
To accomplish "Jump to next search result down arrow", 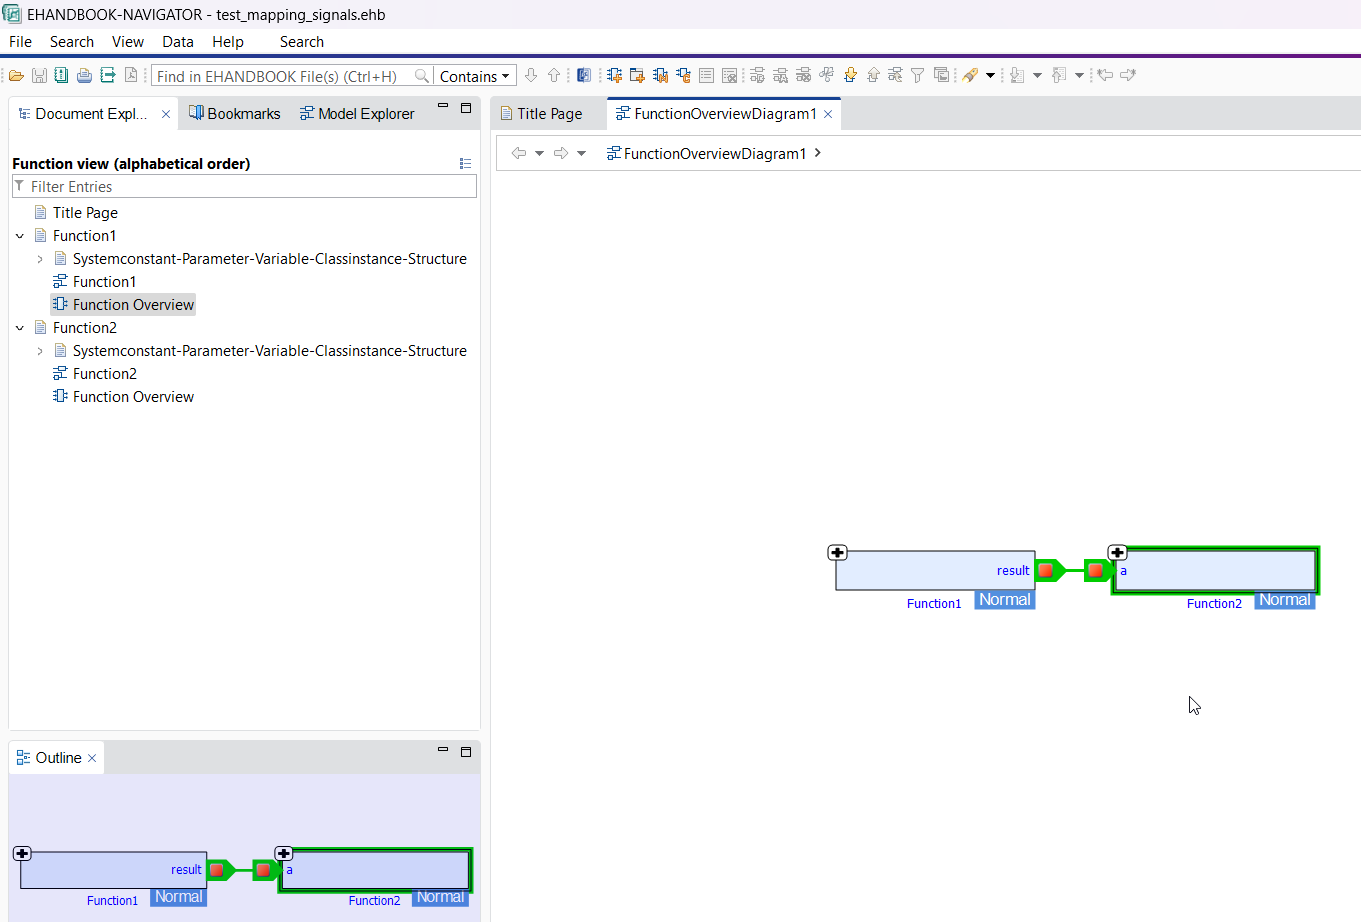I will point(531,76).
